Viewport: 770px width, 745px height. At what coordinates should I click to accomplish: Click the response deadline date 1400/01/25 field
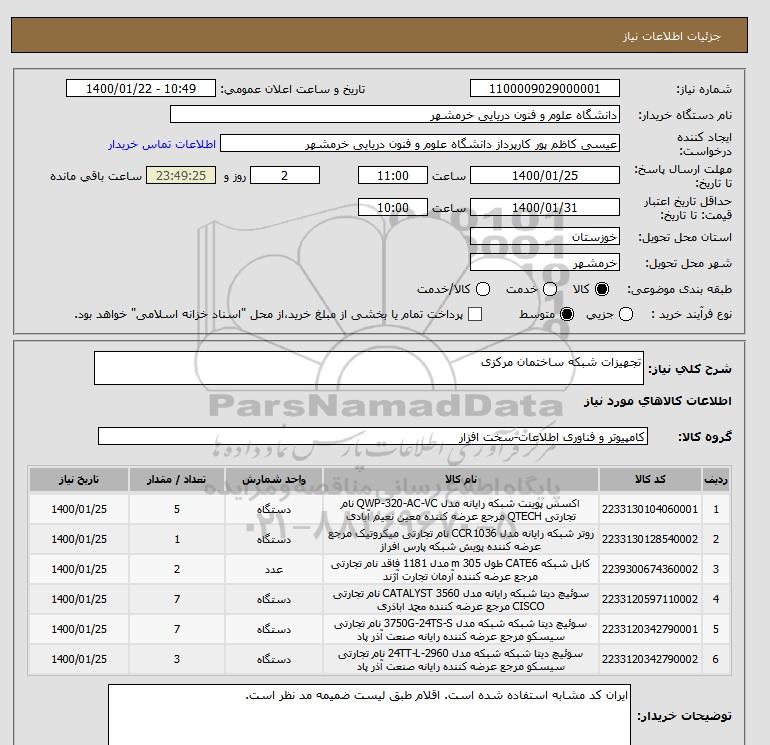click(545, 175)
